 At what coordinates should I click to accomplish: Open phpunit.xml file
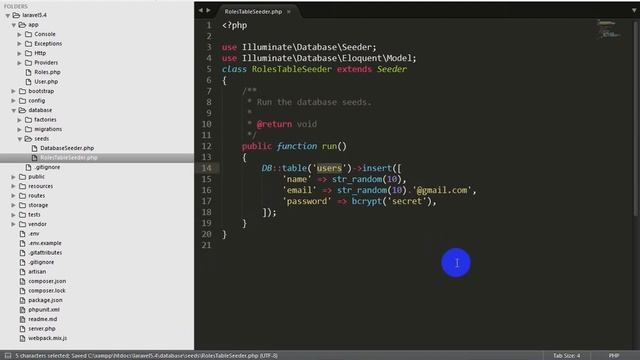point(44,310)
